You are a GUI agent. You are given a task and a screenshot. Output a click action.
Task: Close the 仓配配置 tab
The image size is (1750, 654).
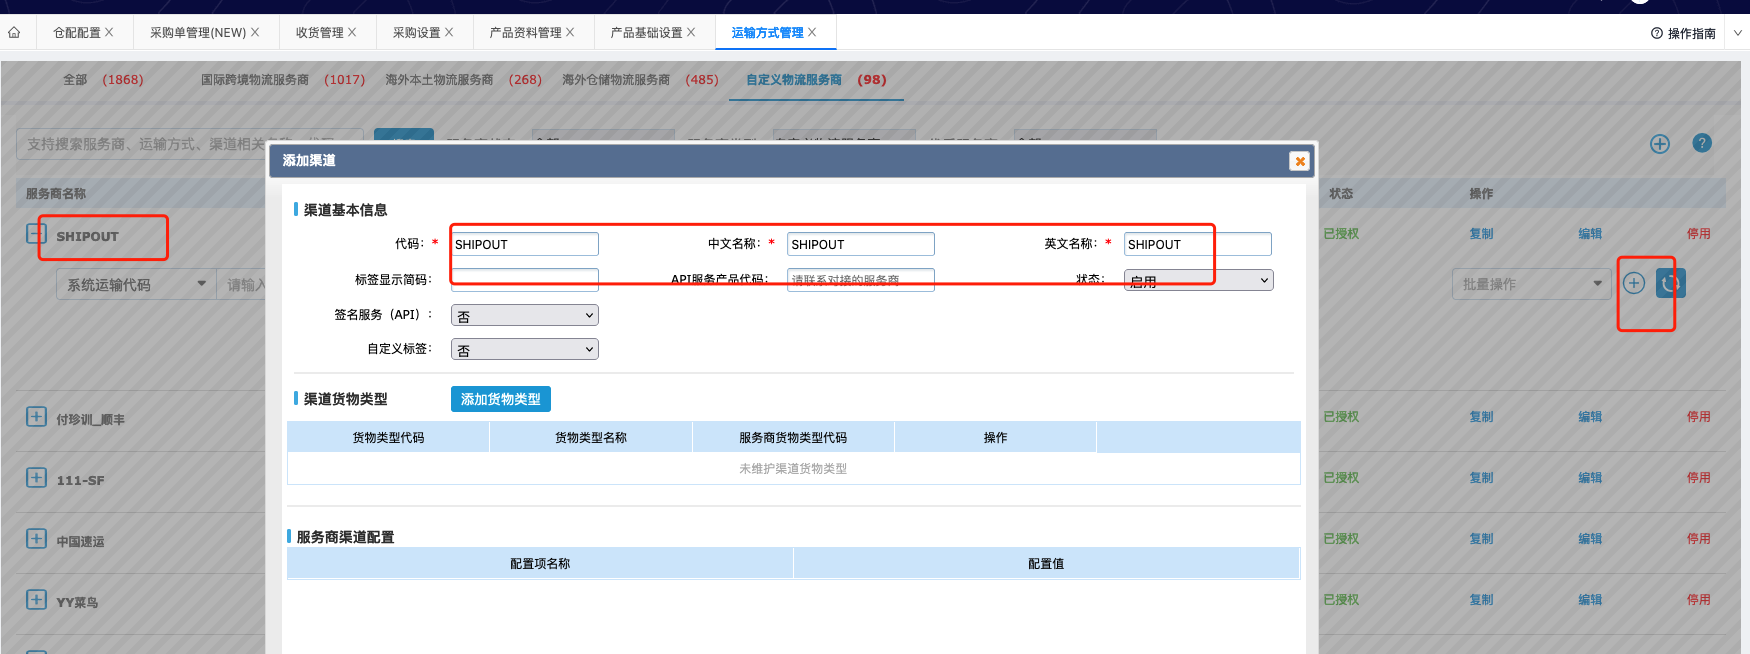109,32
